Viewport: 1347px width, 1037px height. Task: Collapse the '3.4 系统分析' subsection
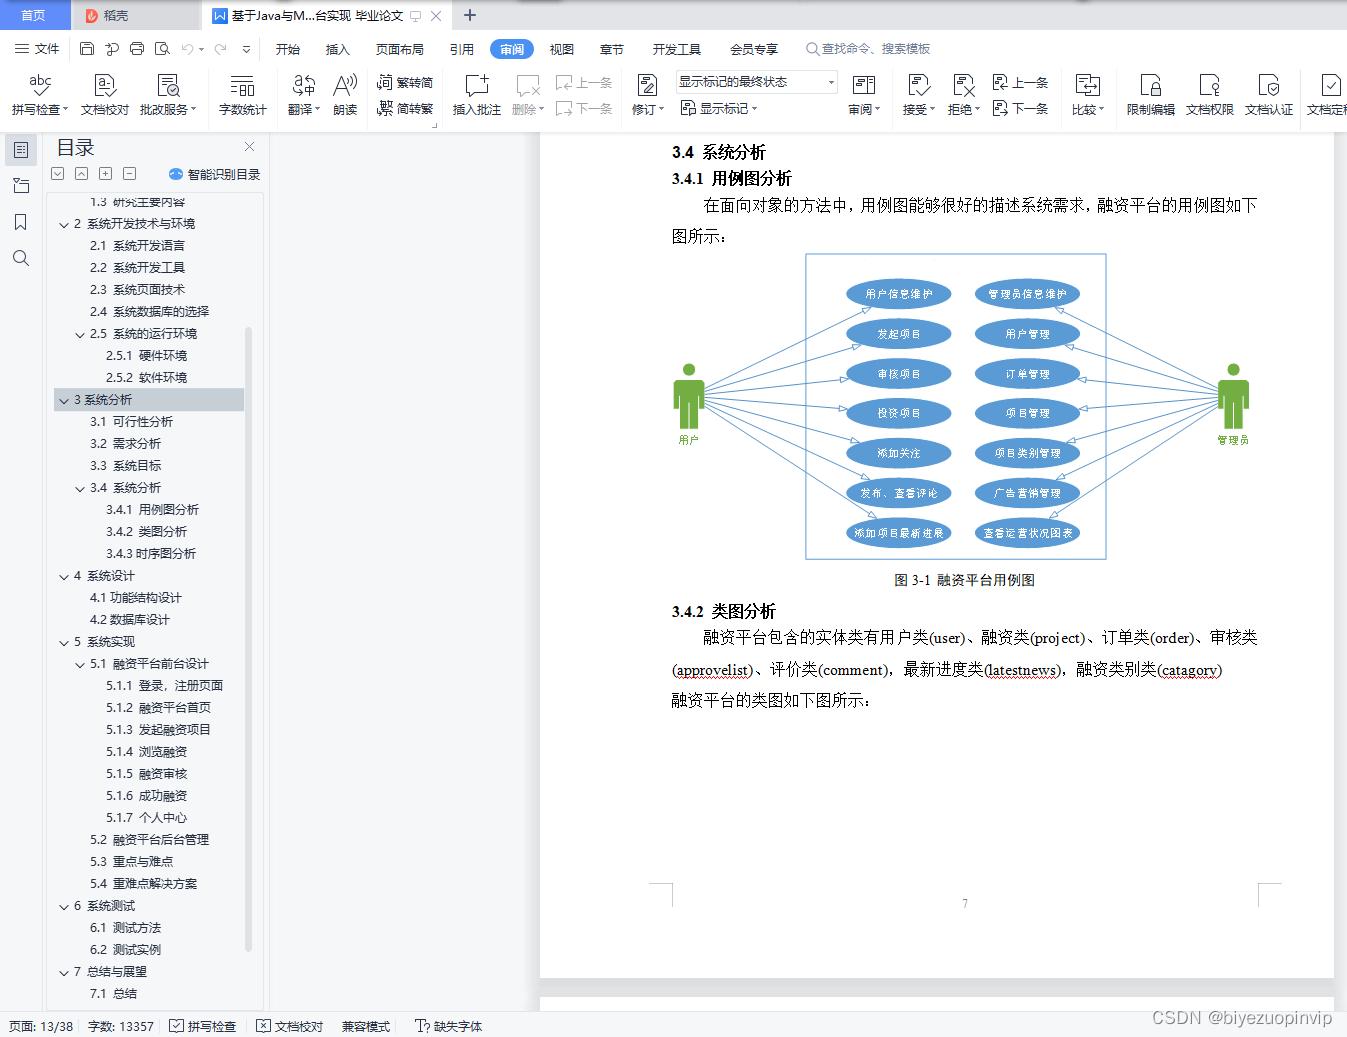pos(80,488)
